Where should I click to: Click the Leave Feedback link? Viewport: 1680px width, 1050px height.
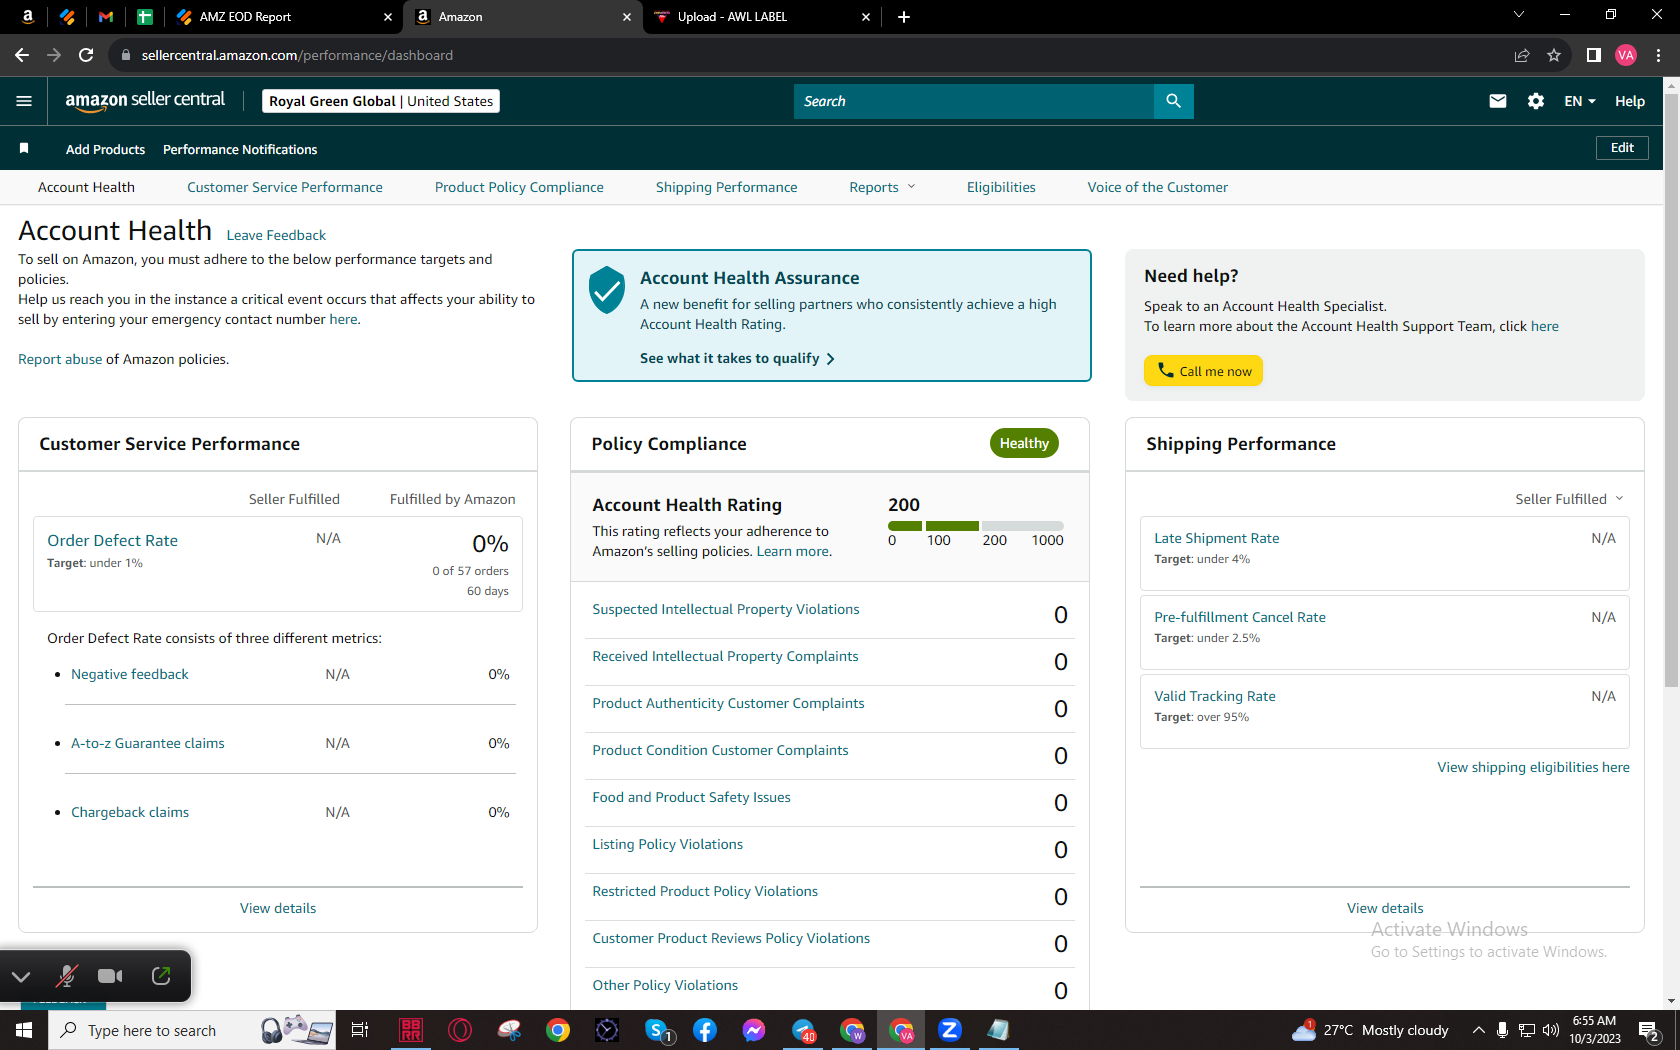(276, 235)
